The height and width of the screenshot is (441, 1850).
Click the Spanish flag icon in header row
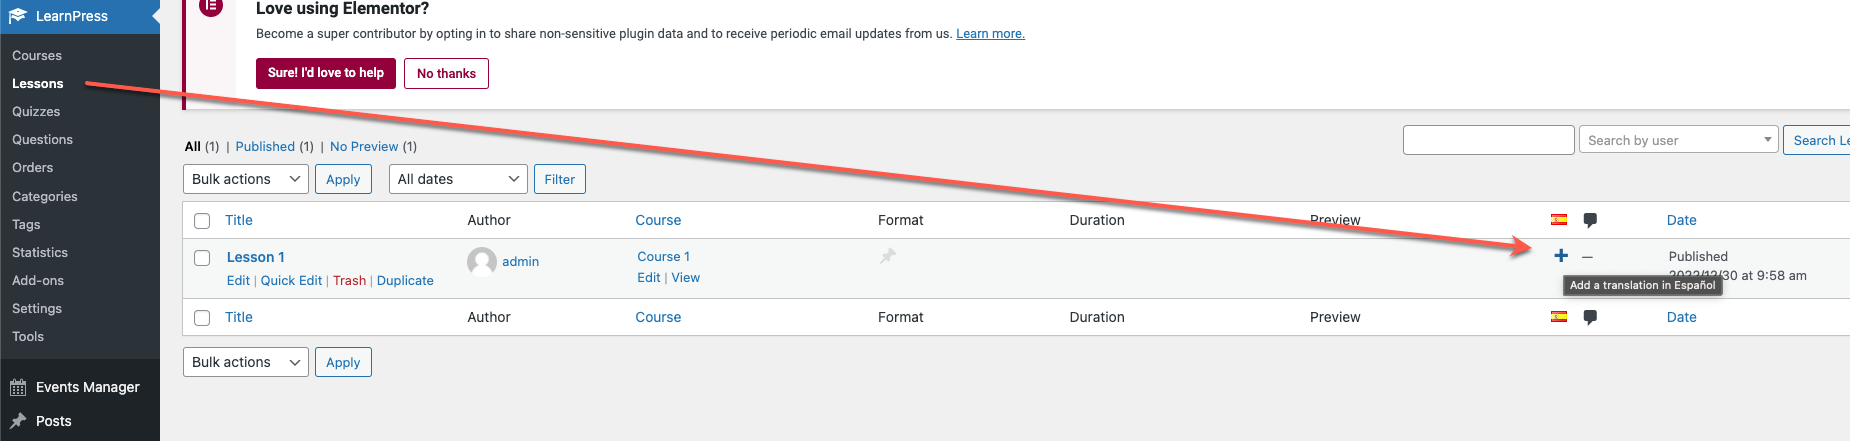[x=1559, y=220]
